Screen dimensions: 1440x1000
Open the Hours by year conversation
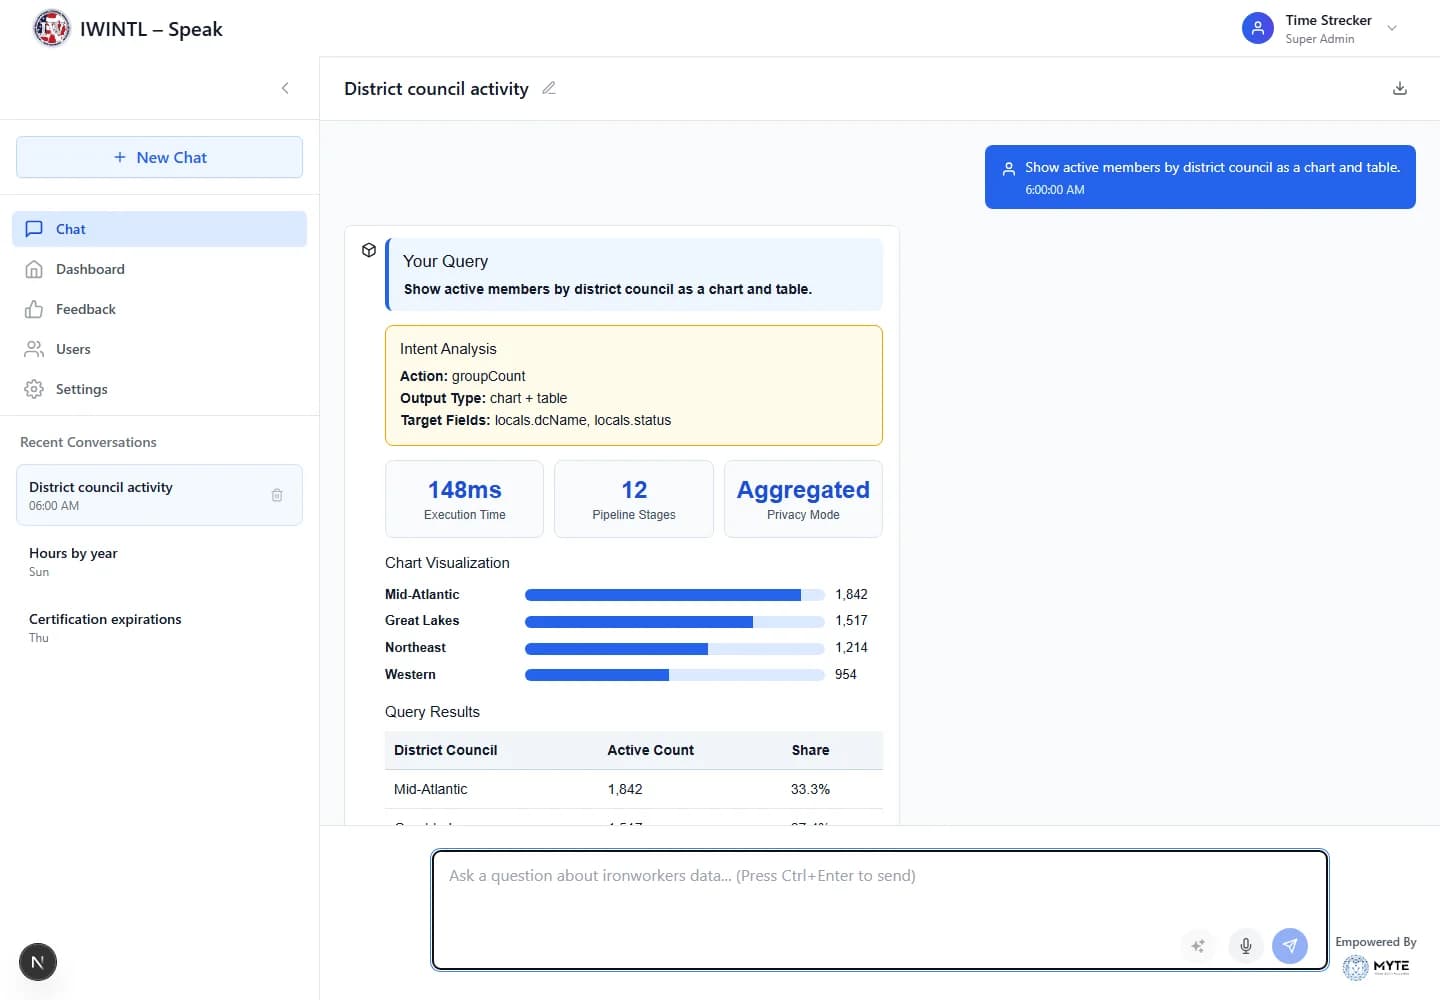point(159,561)
